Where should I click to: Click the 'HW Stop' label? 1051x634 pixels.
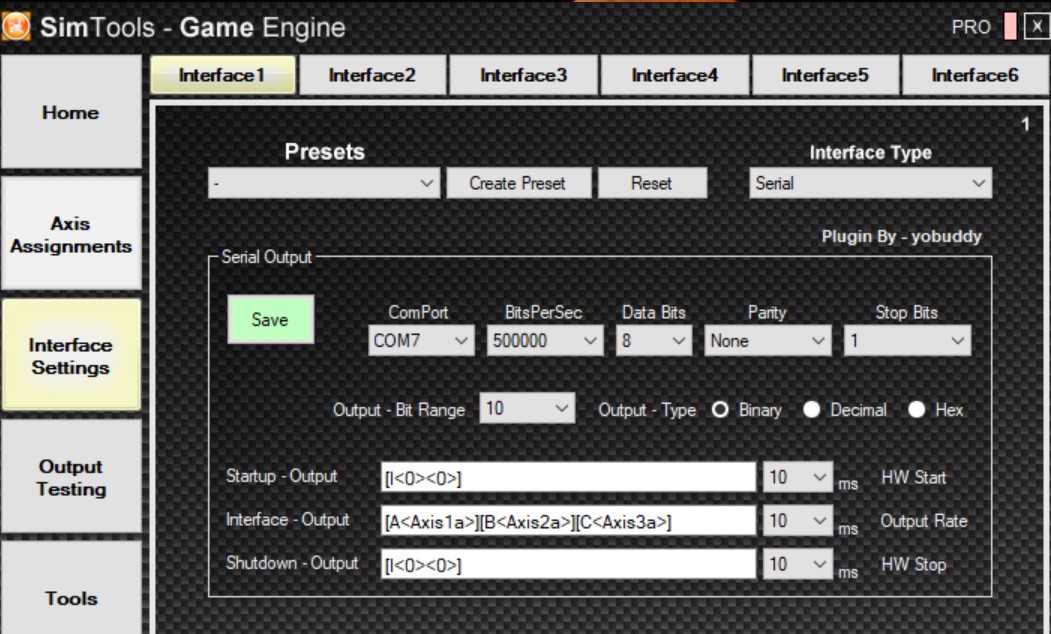click(914, 565)
